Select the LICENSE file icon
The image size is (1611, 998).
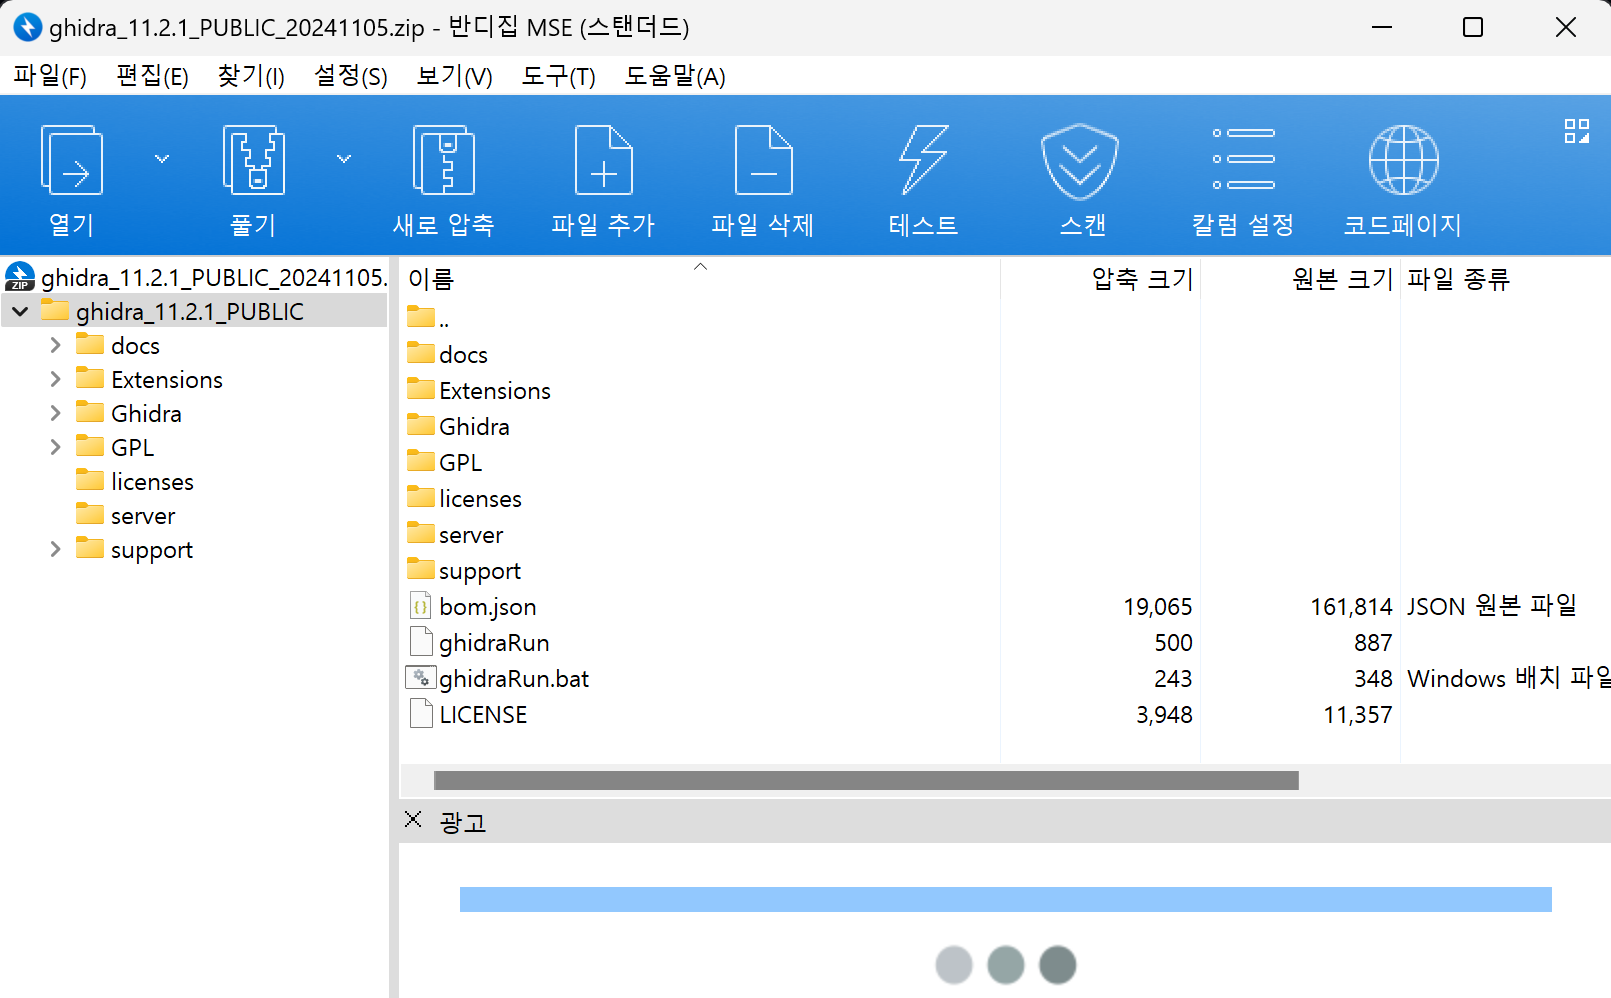421,714
